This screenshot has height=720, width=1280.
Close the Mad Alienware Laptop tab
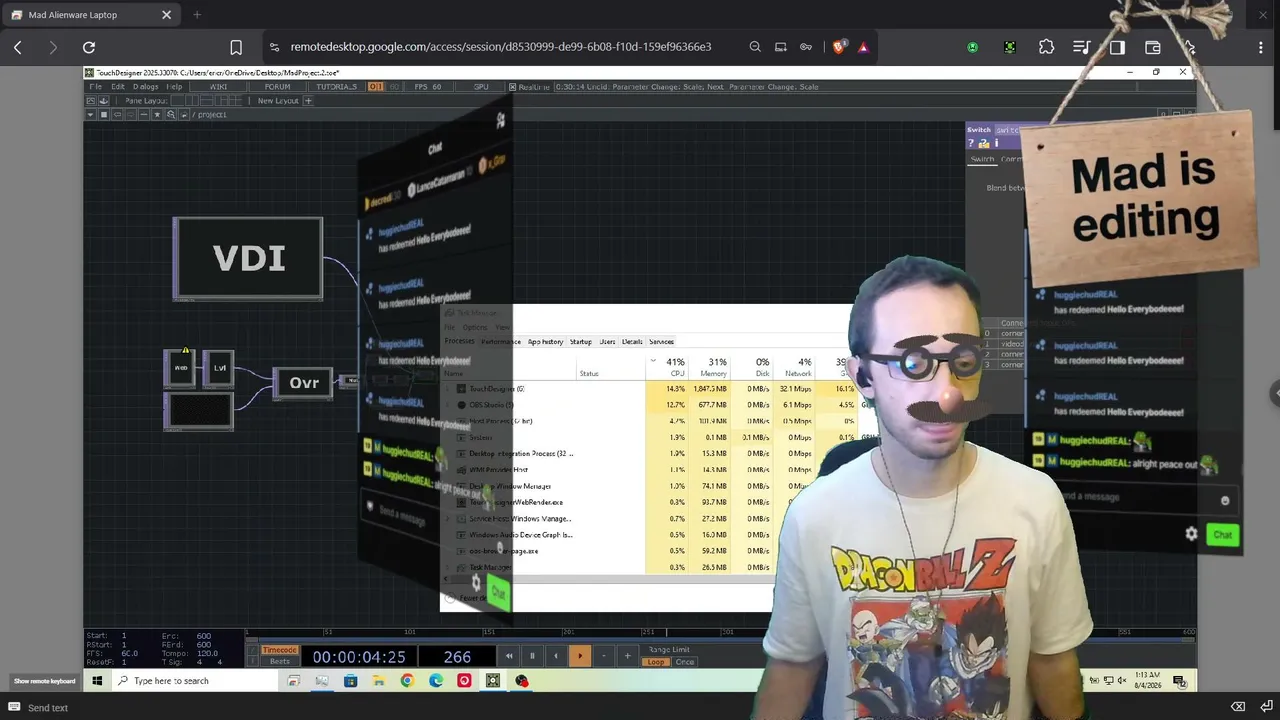[167, 15]
